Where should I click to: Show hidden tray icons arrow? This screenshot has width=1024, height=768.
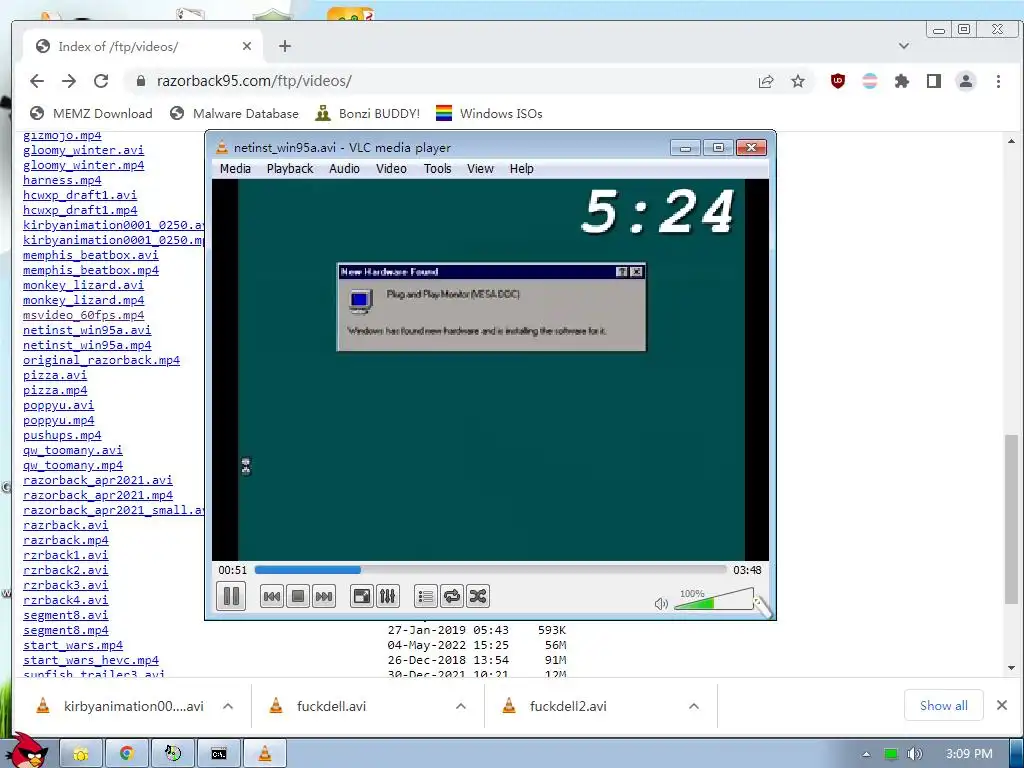point(866,754)
